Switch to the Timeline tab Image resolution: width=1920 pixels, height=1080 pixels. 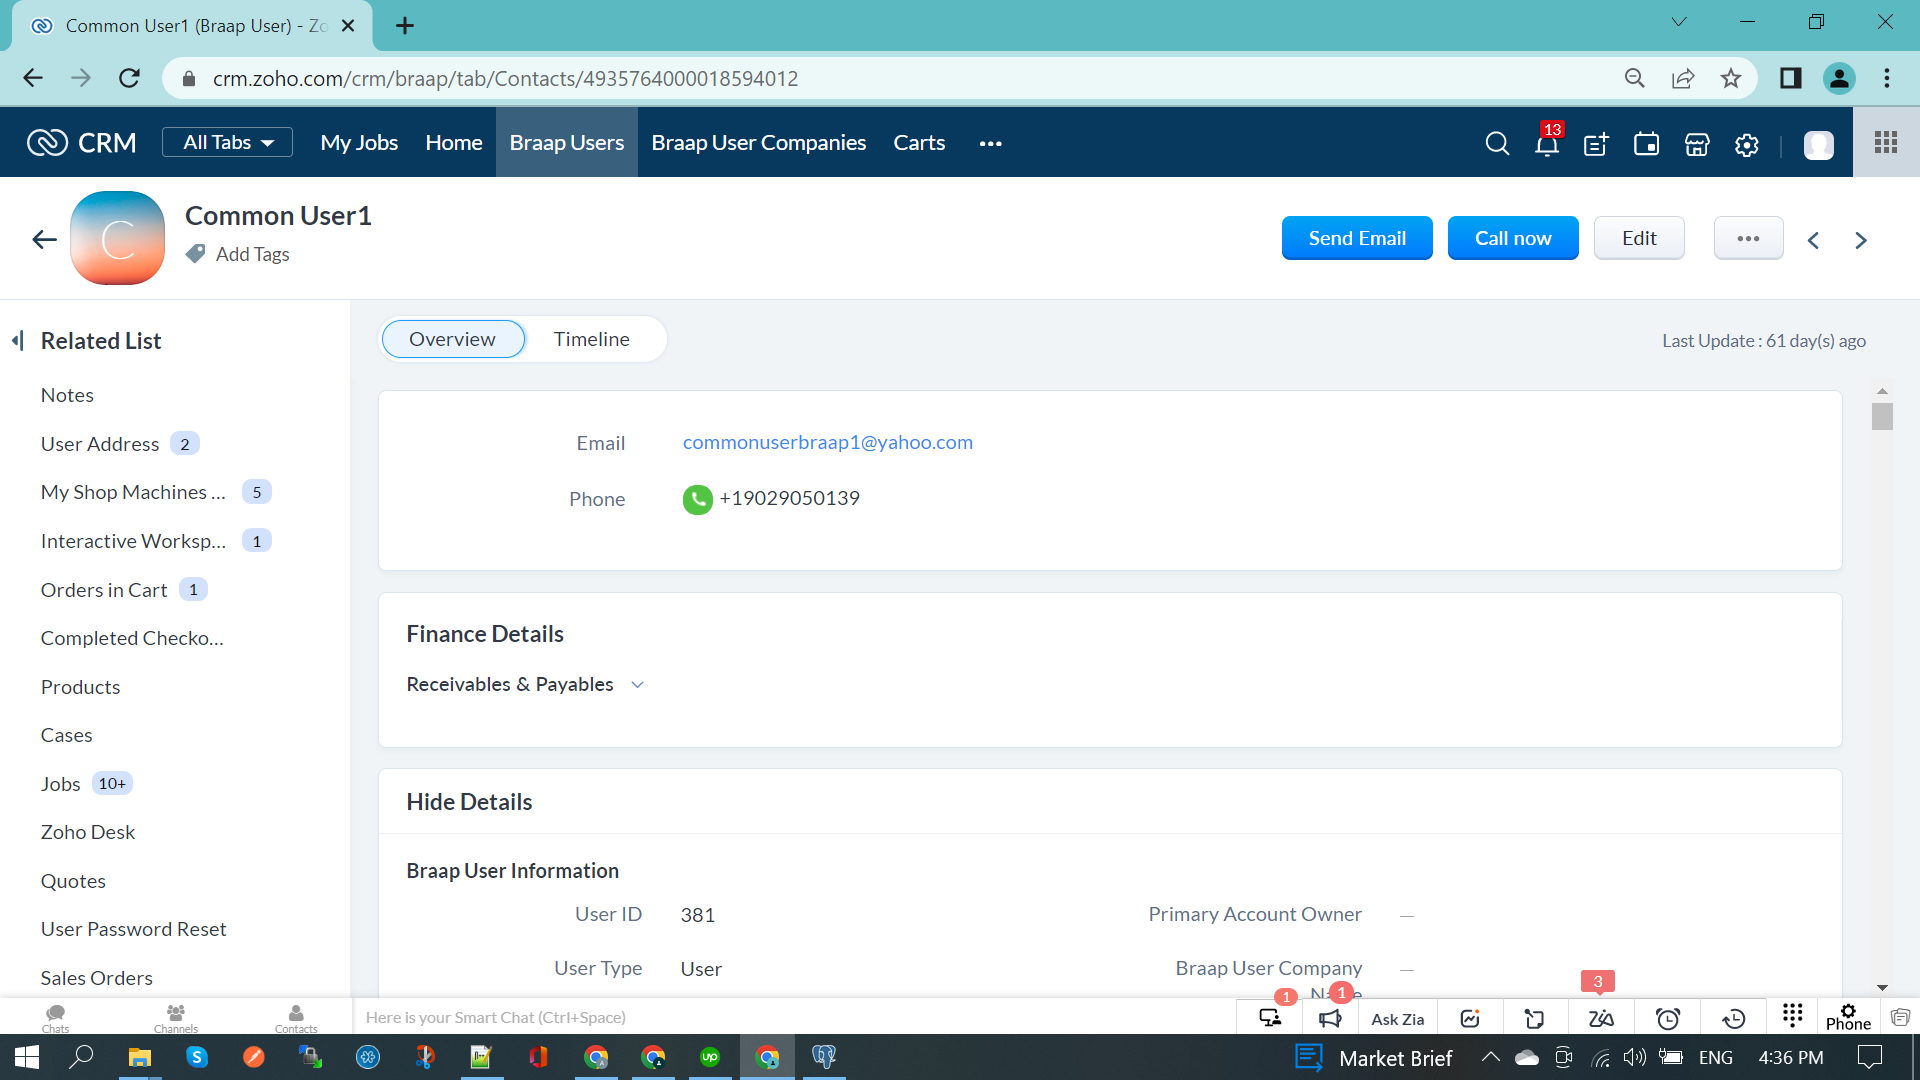pyautogui.click(x=591, y=339)
